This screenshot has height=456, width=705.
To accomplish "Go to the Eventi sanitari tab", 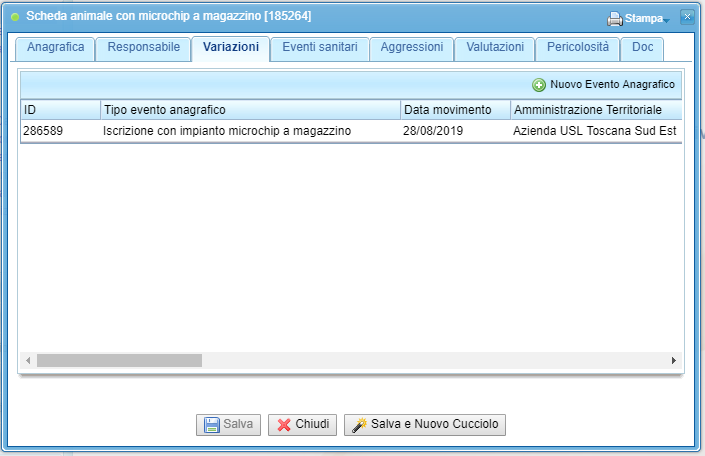I will click(x=320, y=49).
